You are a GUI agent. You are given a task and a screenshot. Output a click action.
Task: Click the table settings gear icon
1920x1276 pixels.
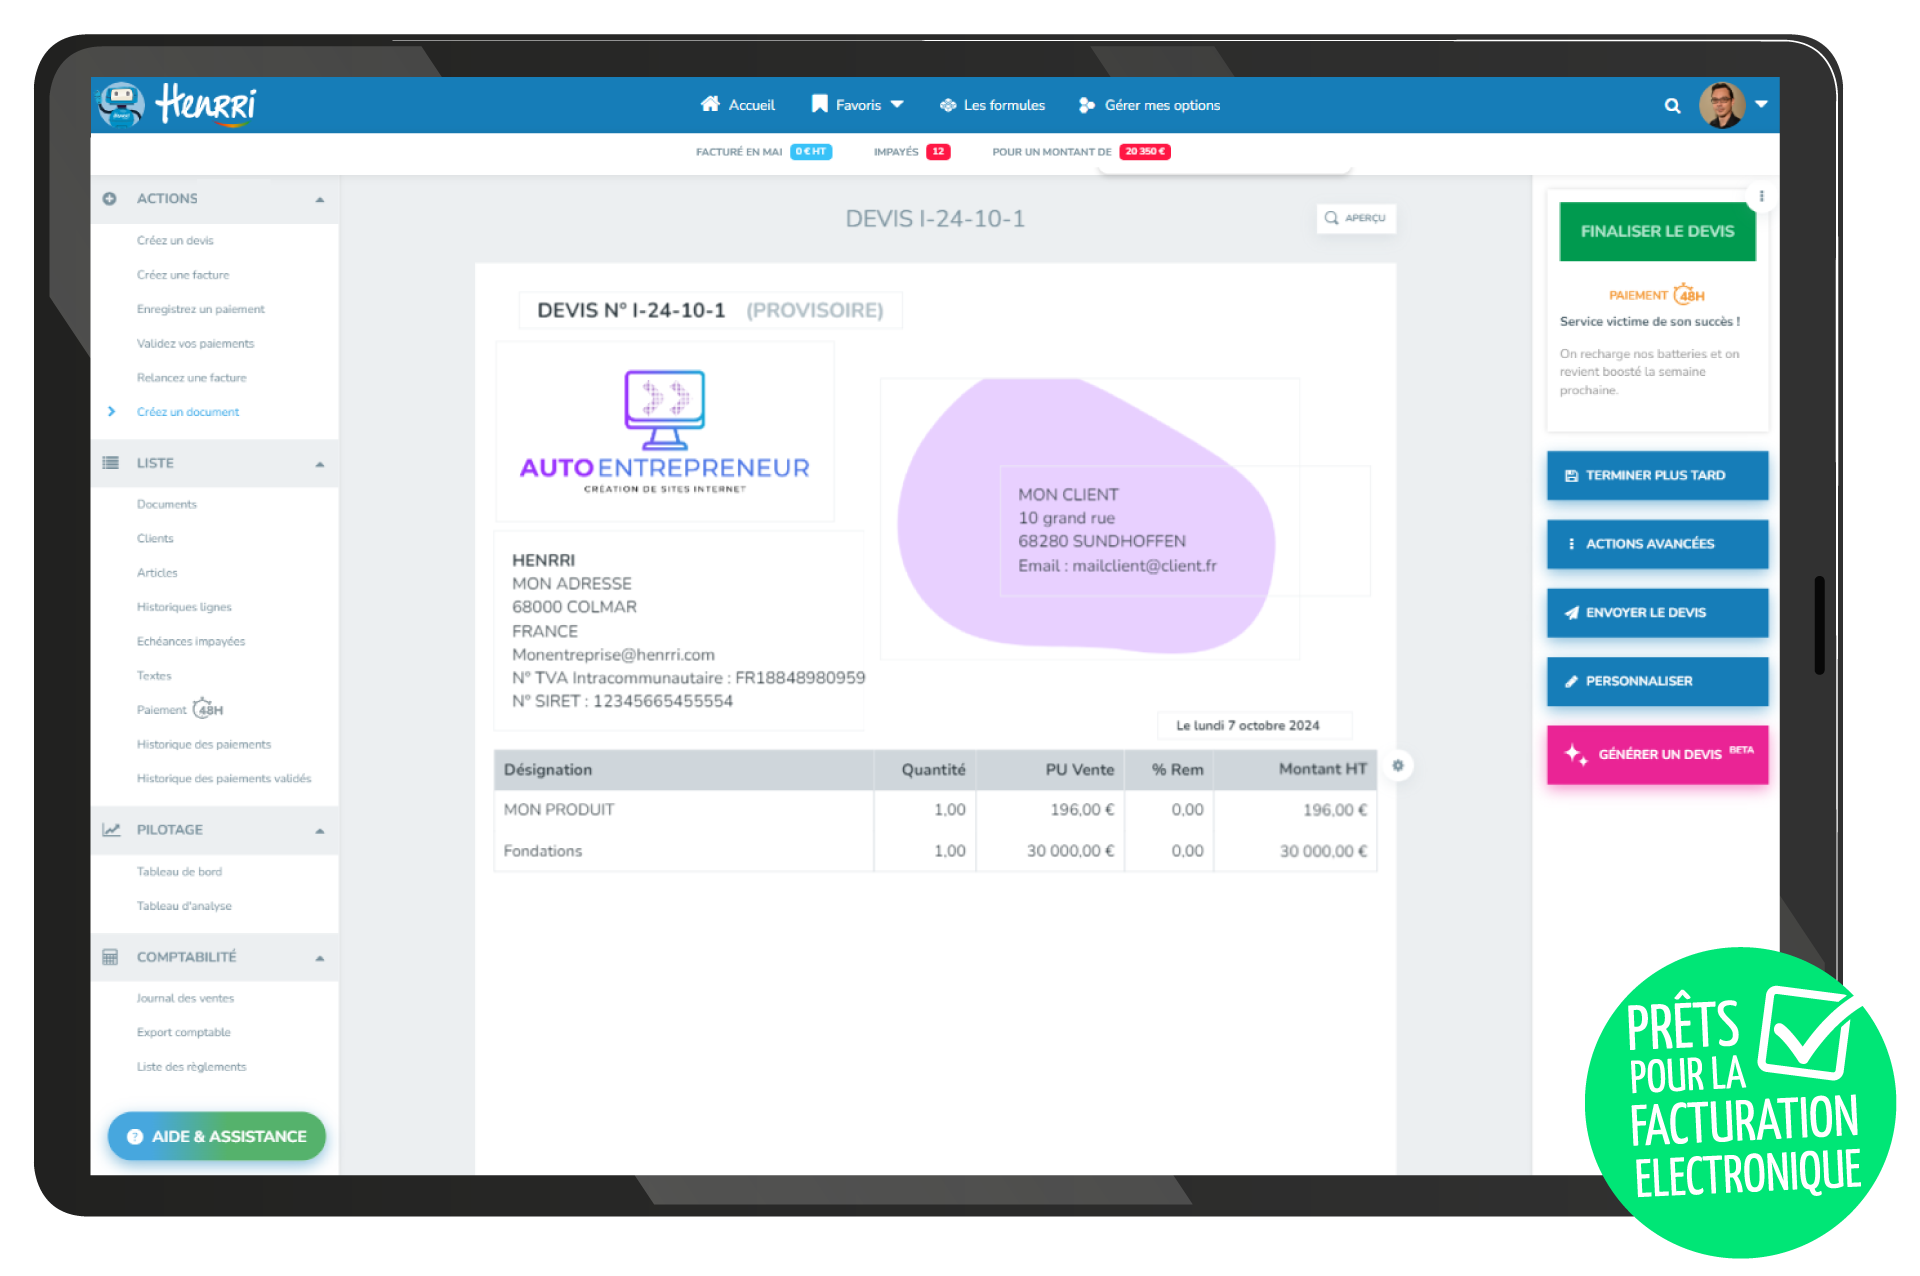pos(1398,766)
